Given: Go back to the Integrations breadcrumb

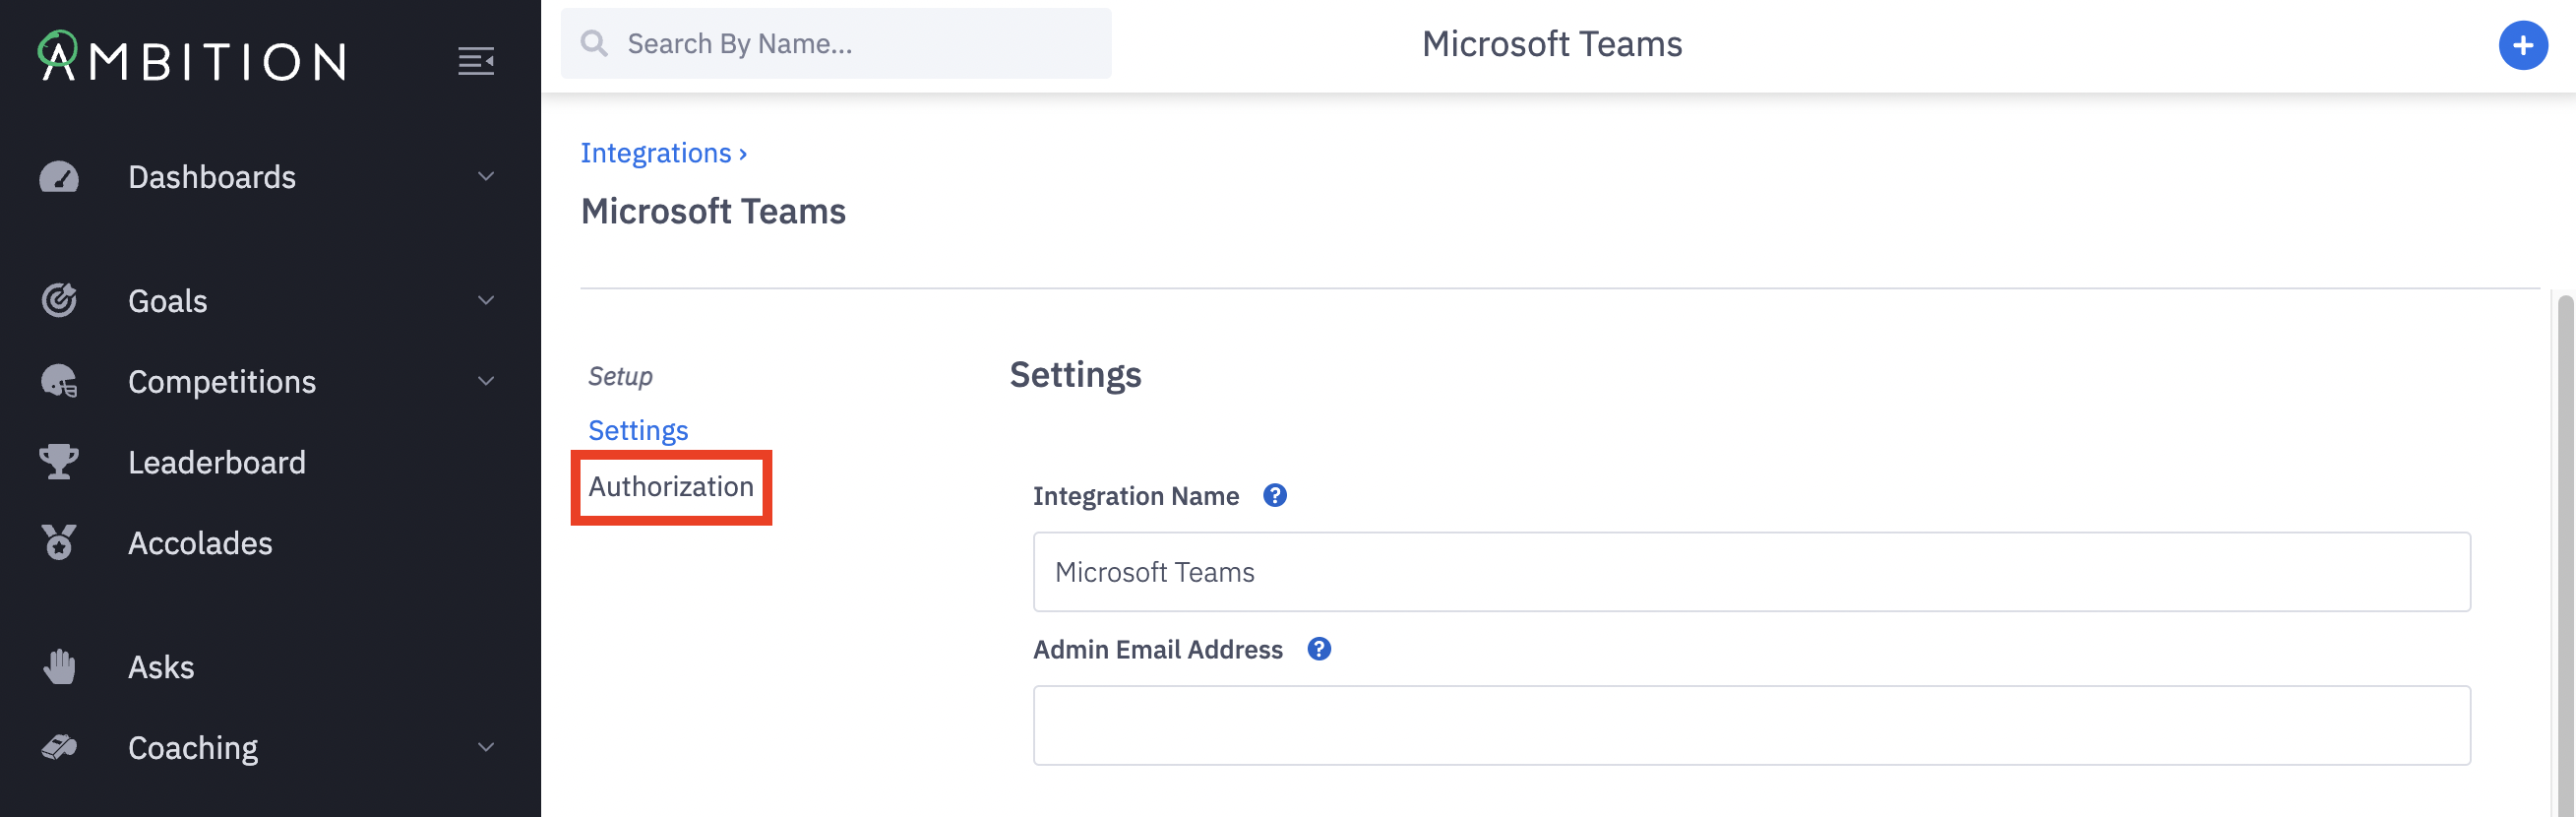Looking at the screenshot, I should pyautogui.click(x=656, y=153).
